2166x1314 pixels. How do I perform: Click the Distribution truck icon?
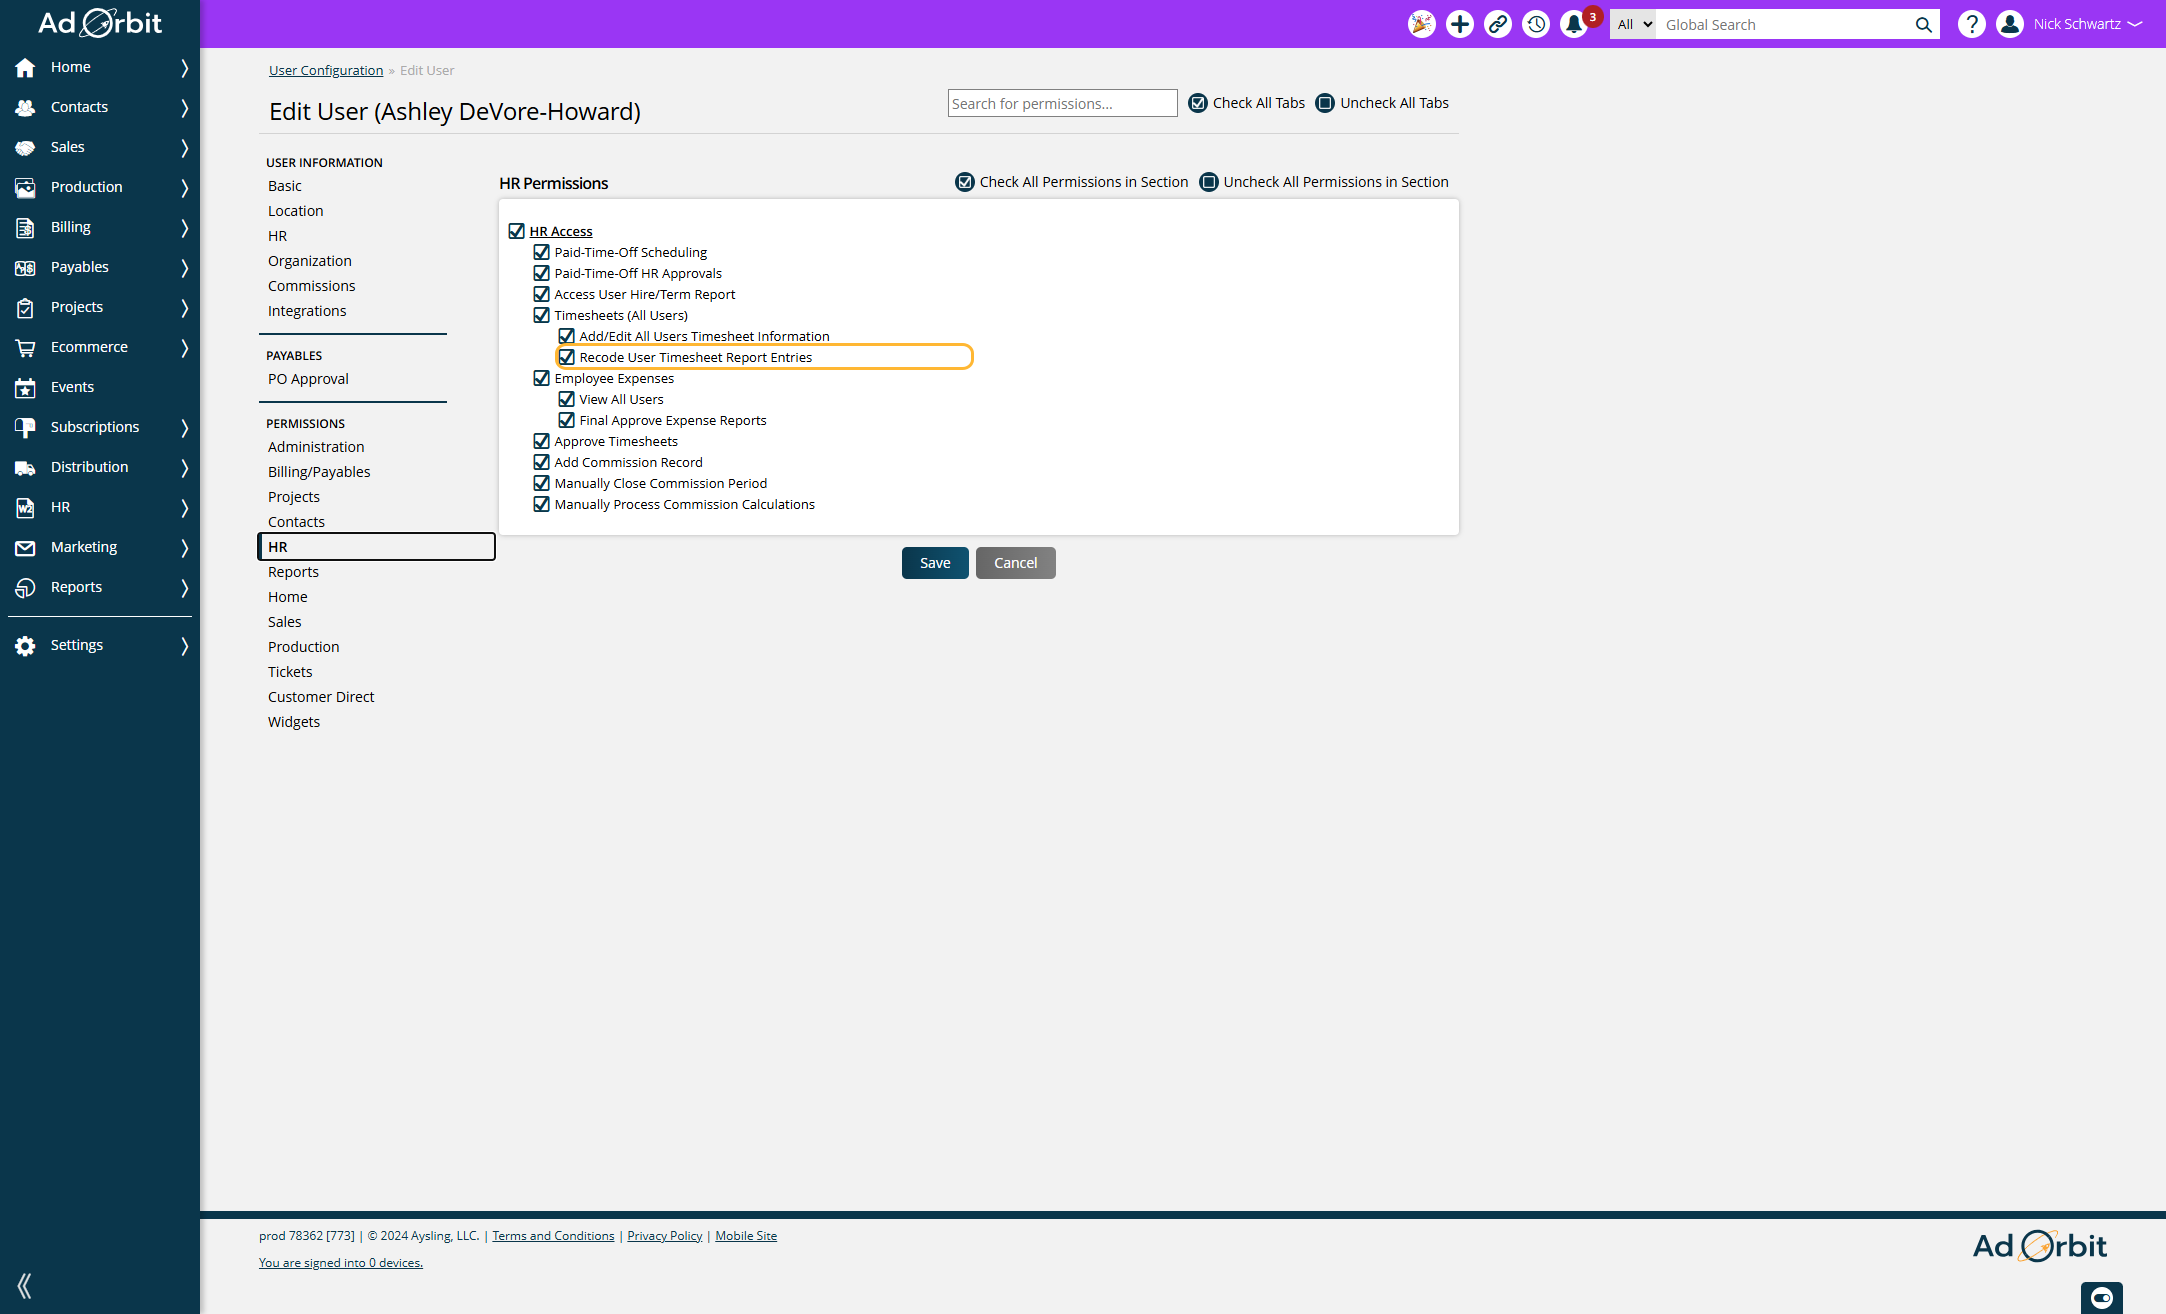[25, 467]
